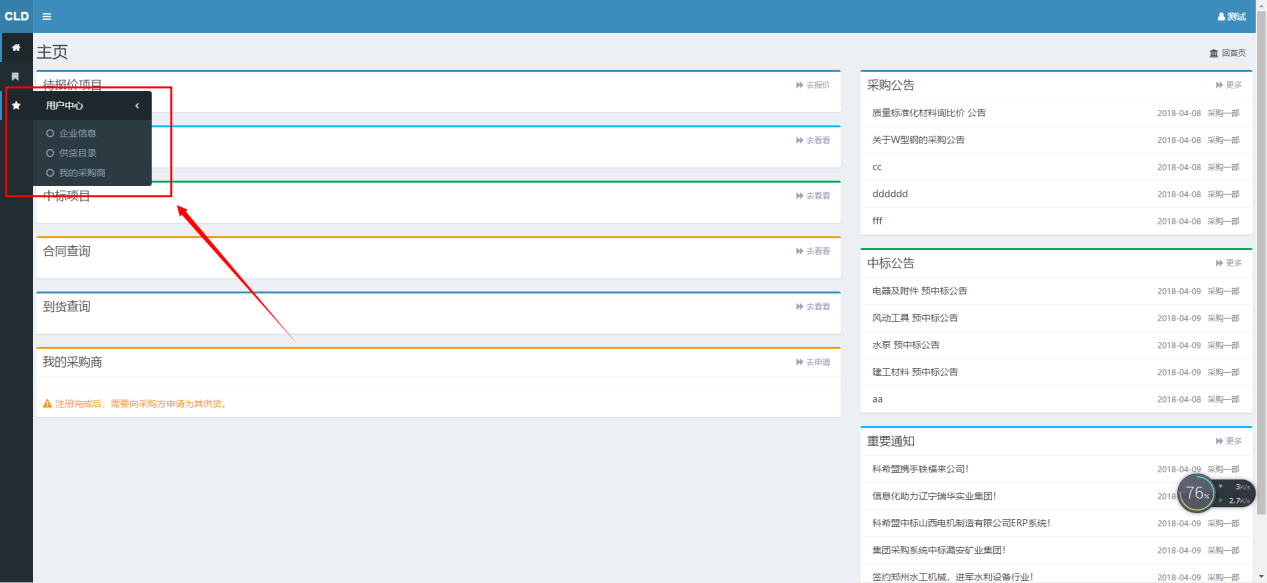Open the home icon in the sidebar
Screen dimensions: 1267x583
coord(16,47)
